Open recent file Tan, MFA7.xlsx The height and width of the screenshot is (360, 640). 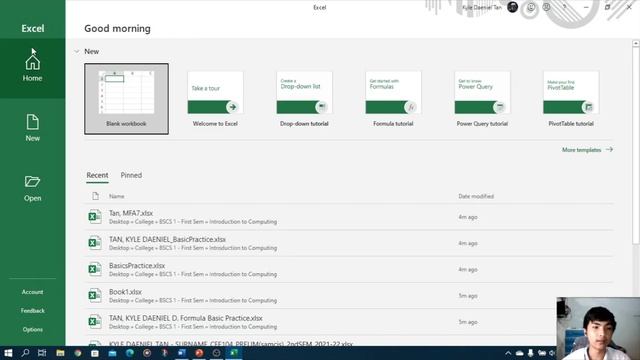(349, 217)
